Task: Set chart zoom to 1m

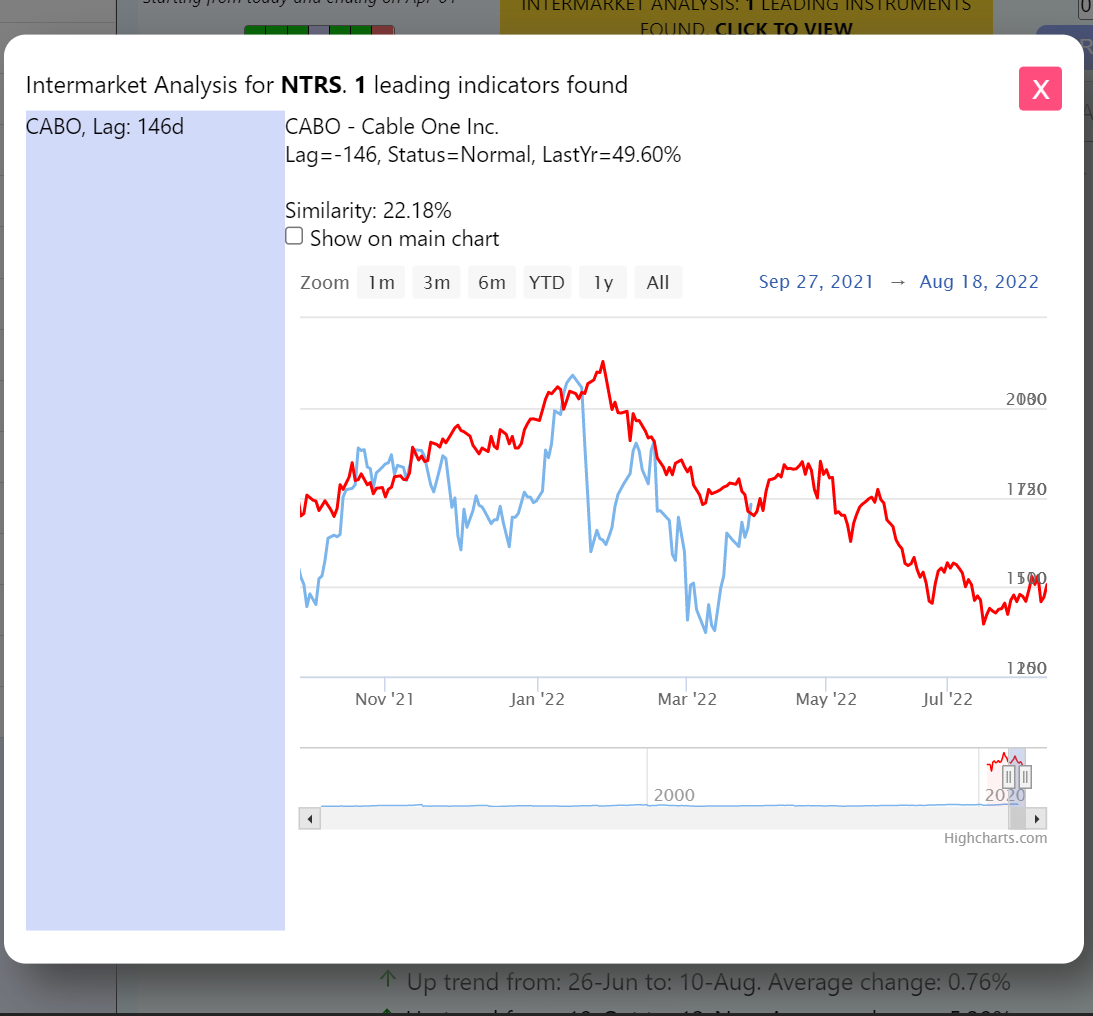Action: click(381, 283)
